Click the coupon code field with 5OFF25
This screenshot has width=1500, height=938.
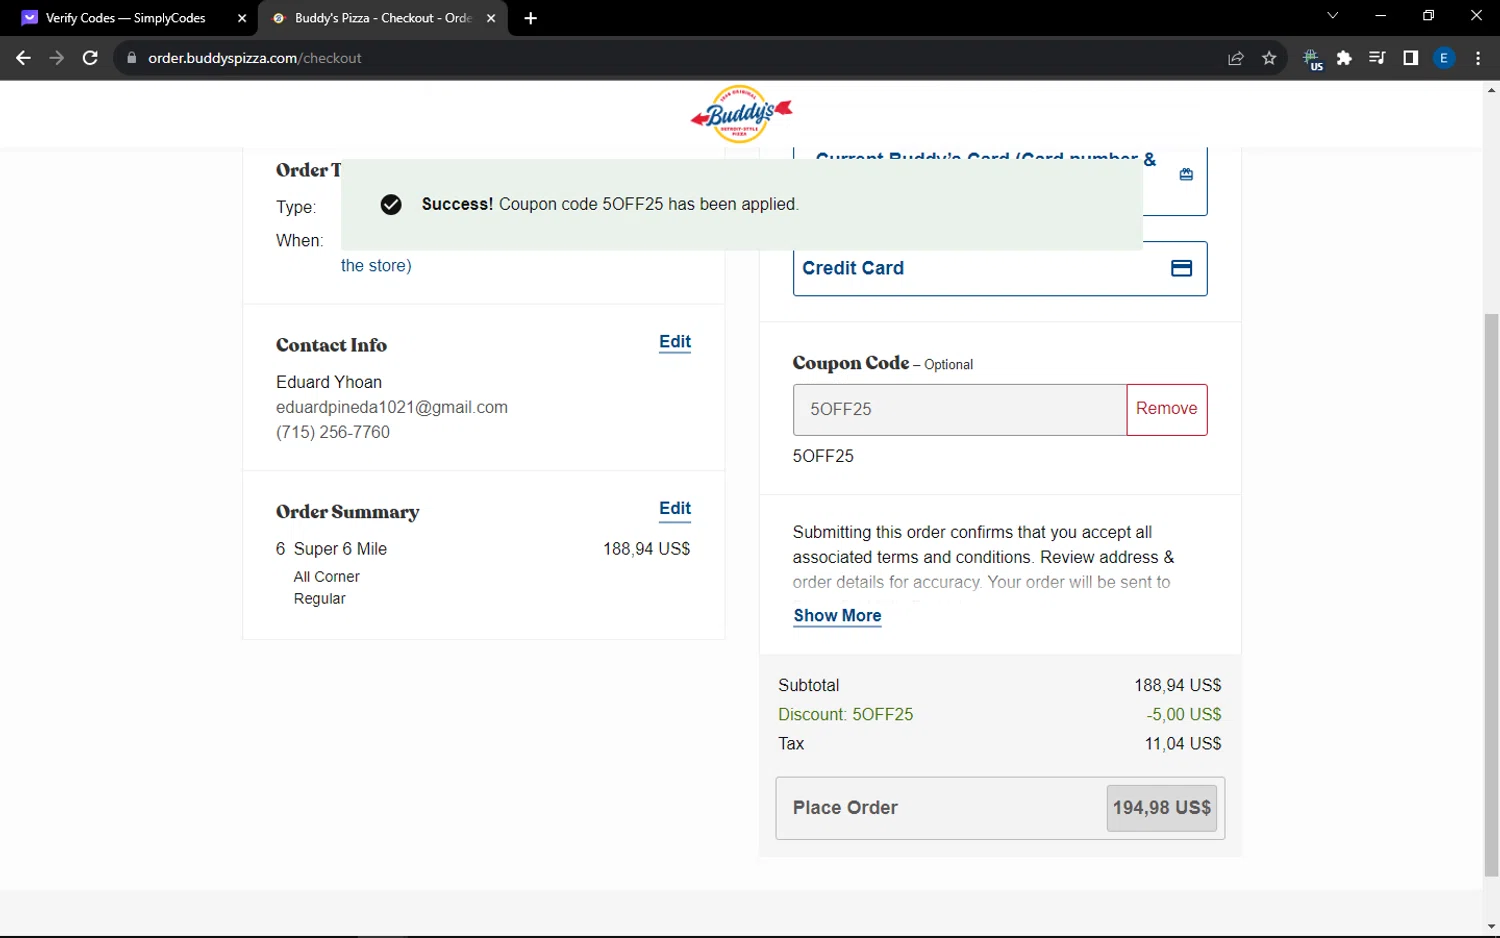[960, 410]
